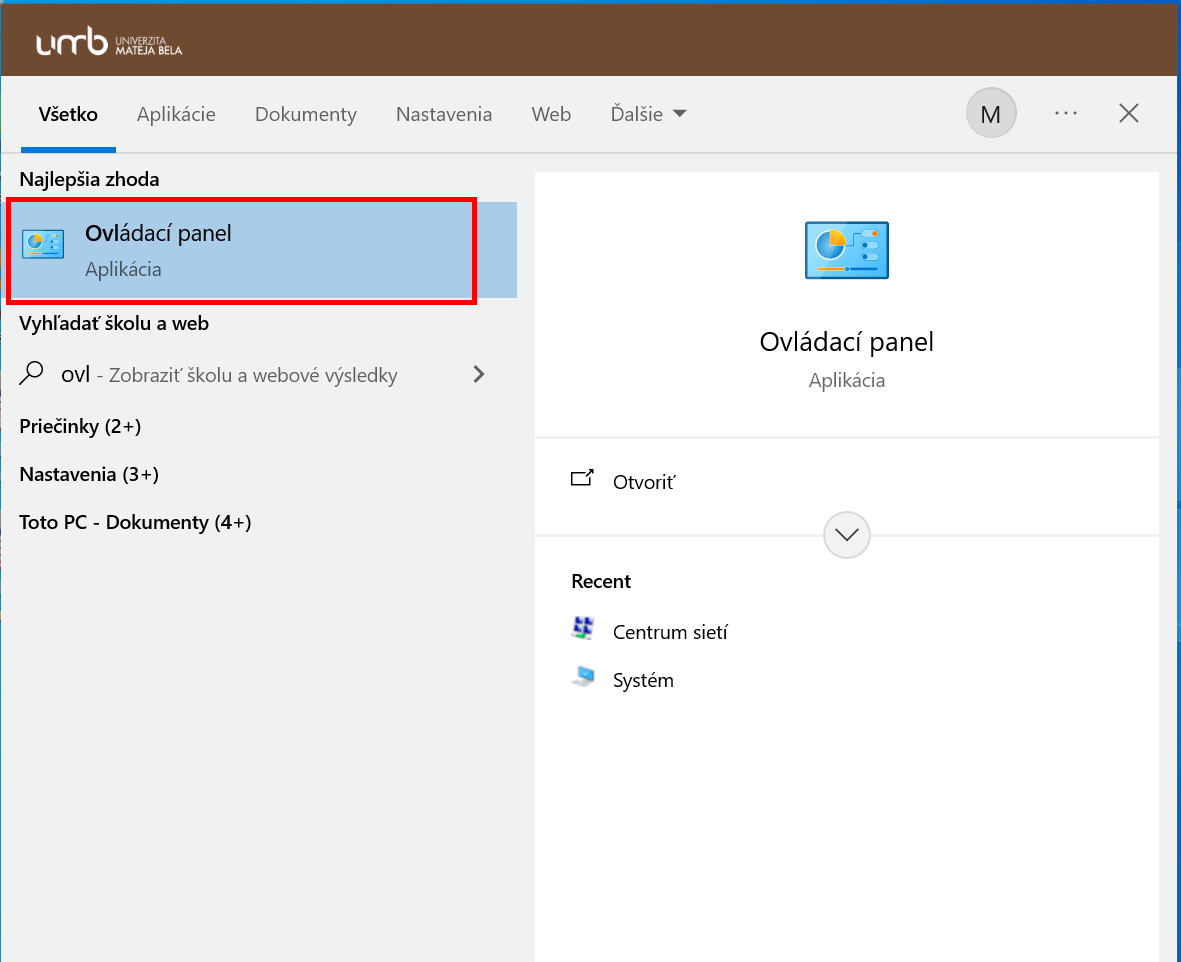Screen dimensions: 1181x962
Task: Click the Centrum sietí network icon
Action: click(582, 628)
